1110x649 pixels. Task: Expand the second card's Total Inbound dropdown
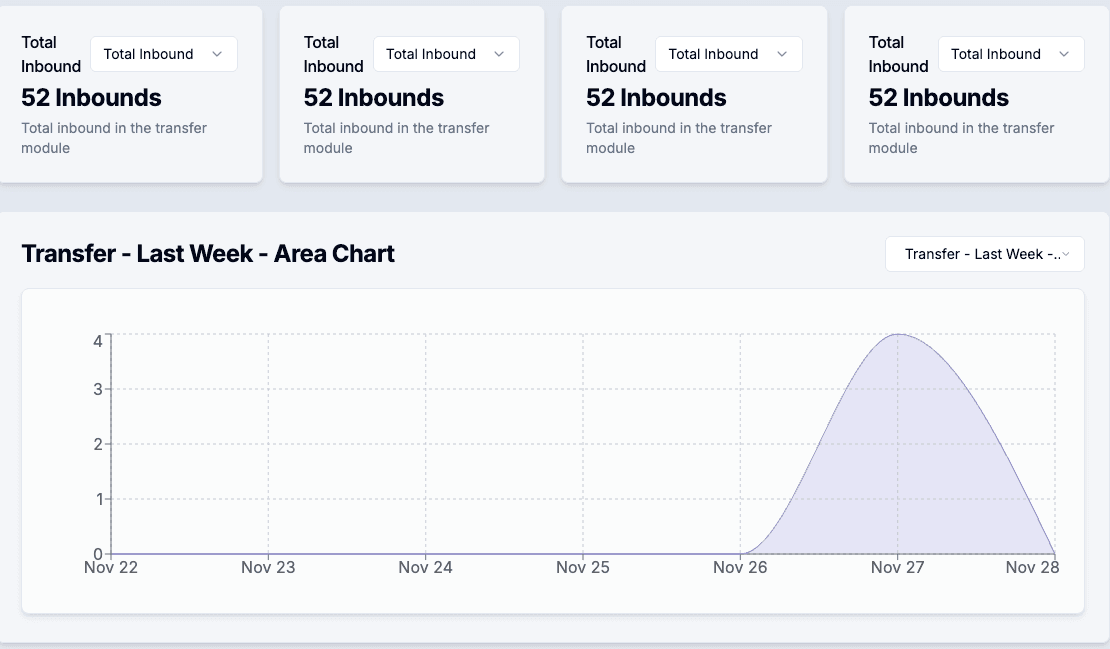click(446, 54)
